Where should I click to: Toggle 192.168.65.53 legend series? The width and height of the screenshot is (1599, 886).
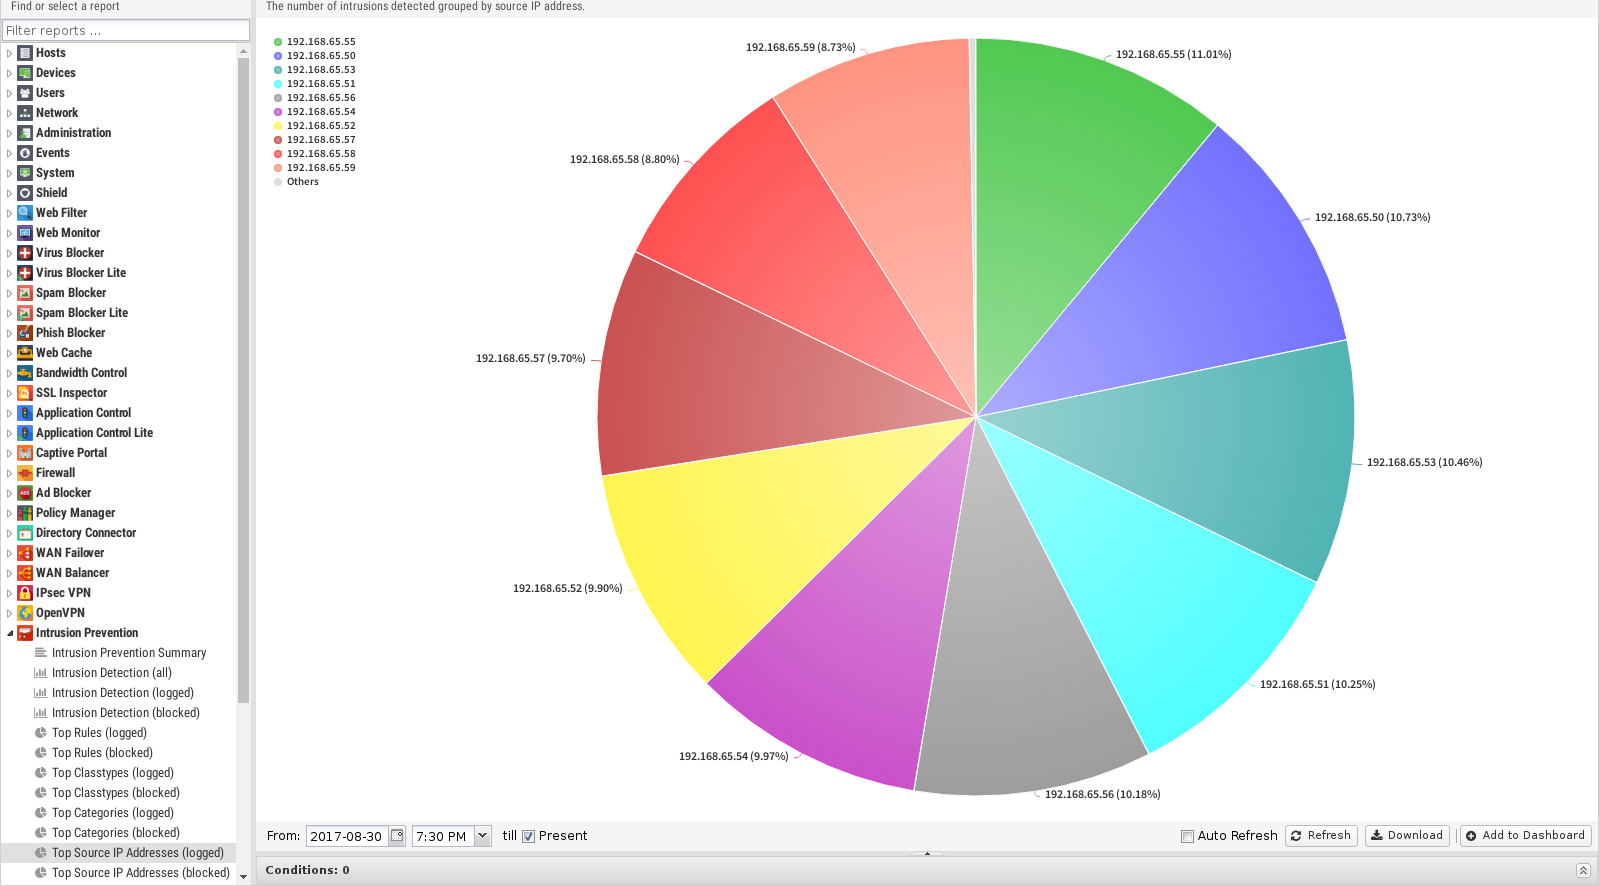click(x=314, y=70)
